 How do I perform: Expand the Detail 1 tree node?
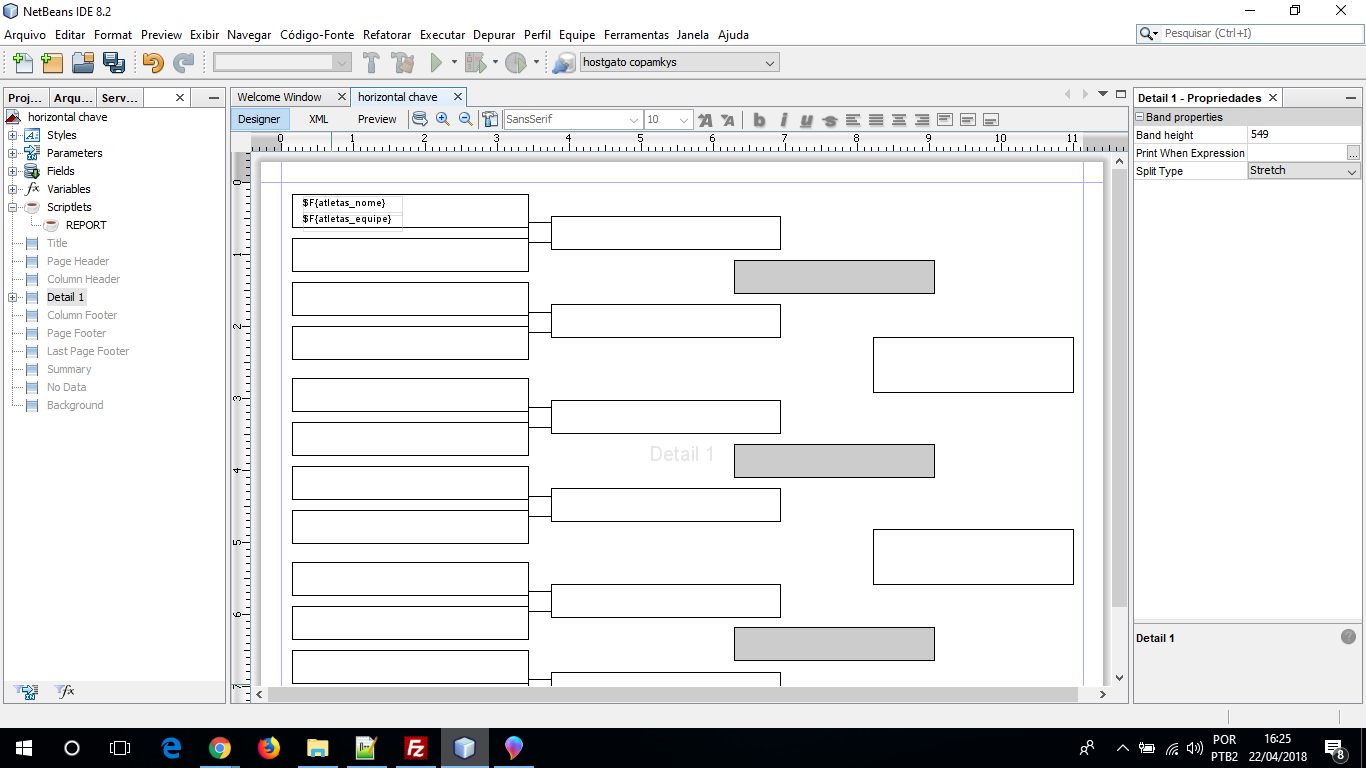(x=13, y=297)
